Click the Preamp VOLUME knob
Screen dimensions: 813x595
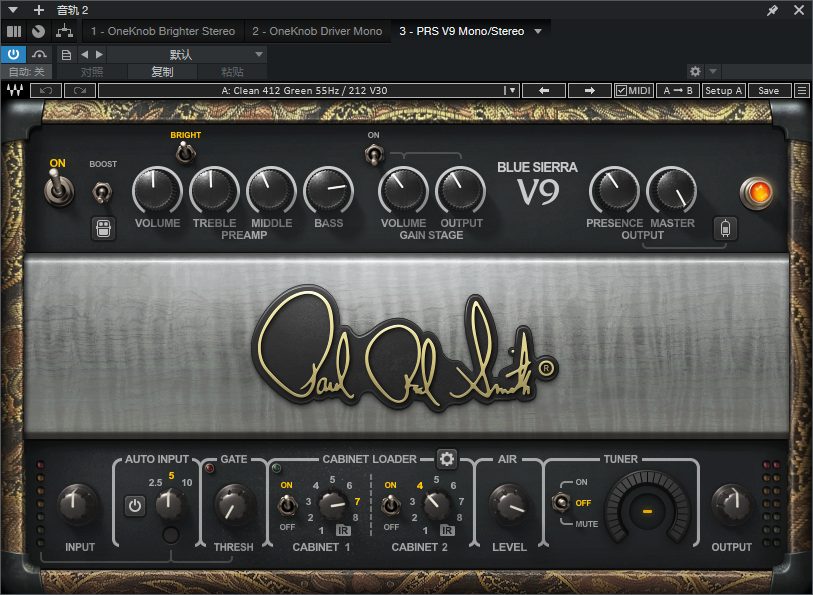157,191
